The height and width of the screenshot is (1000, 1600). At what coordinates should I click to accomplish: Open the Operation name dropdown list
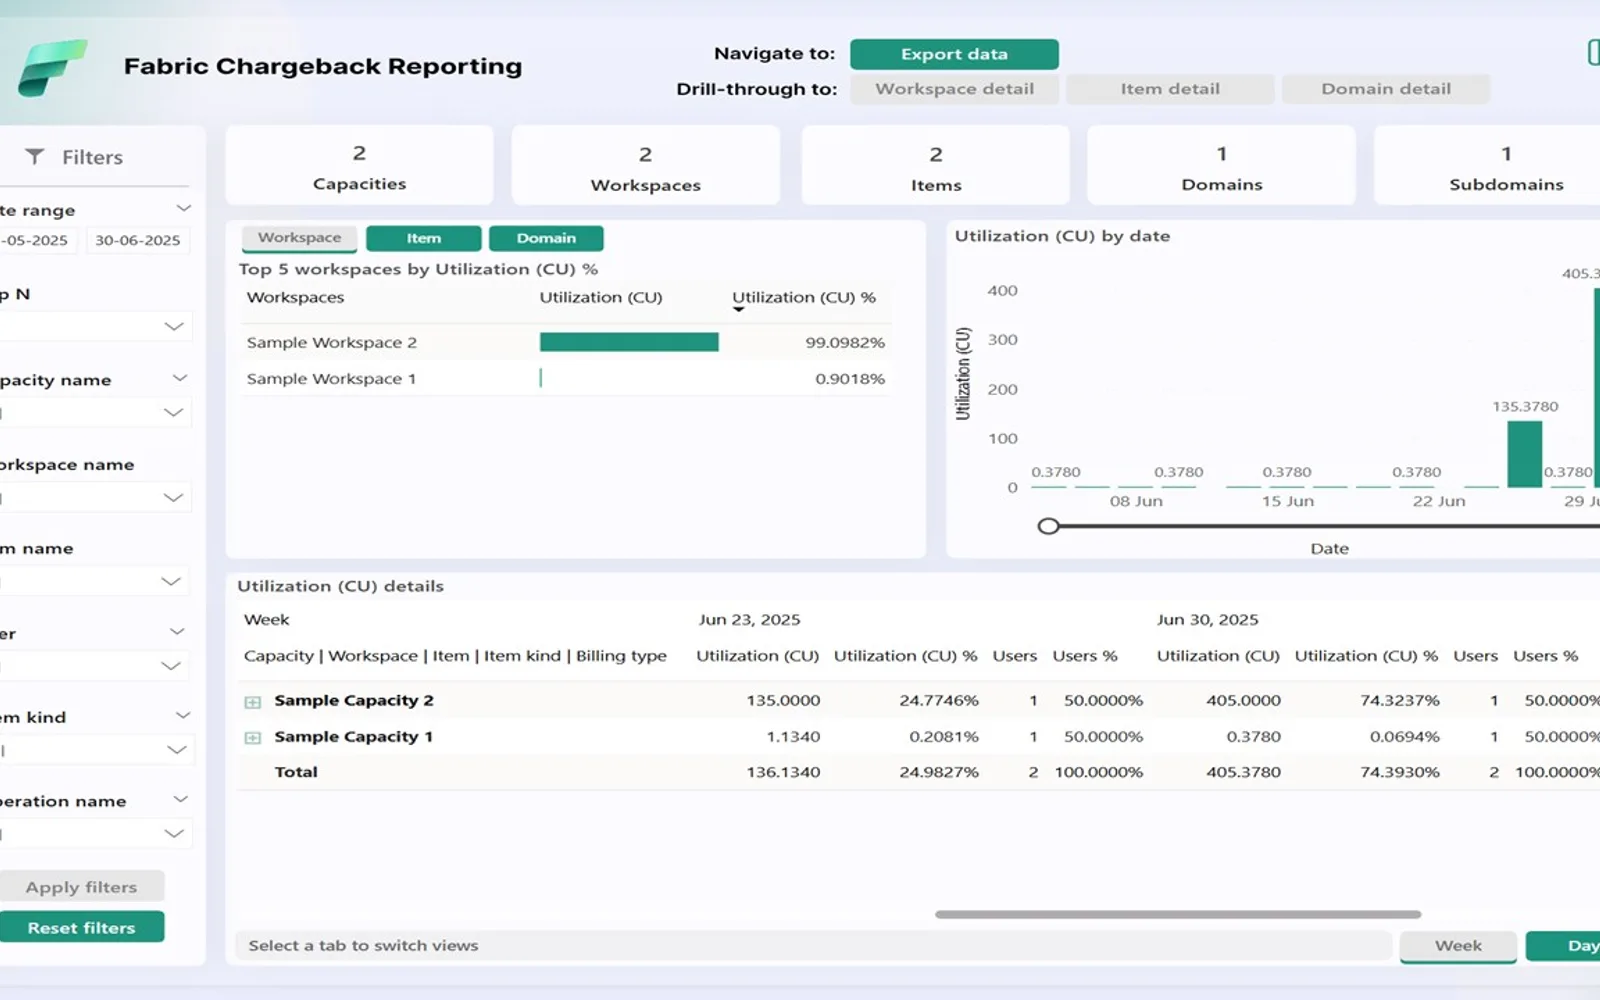[x=173, y=833]
